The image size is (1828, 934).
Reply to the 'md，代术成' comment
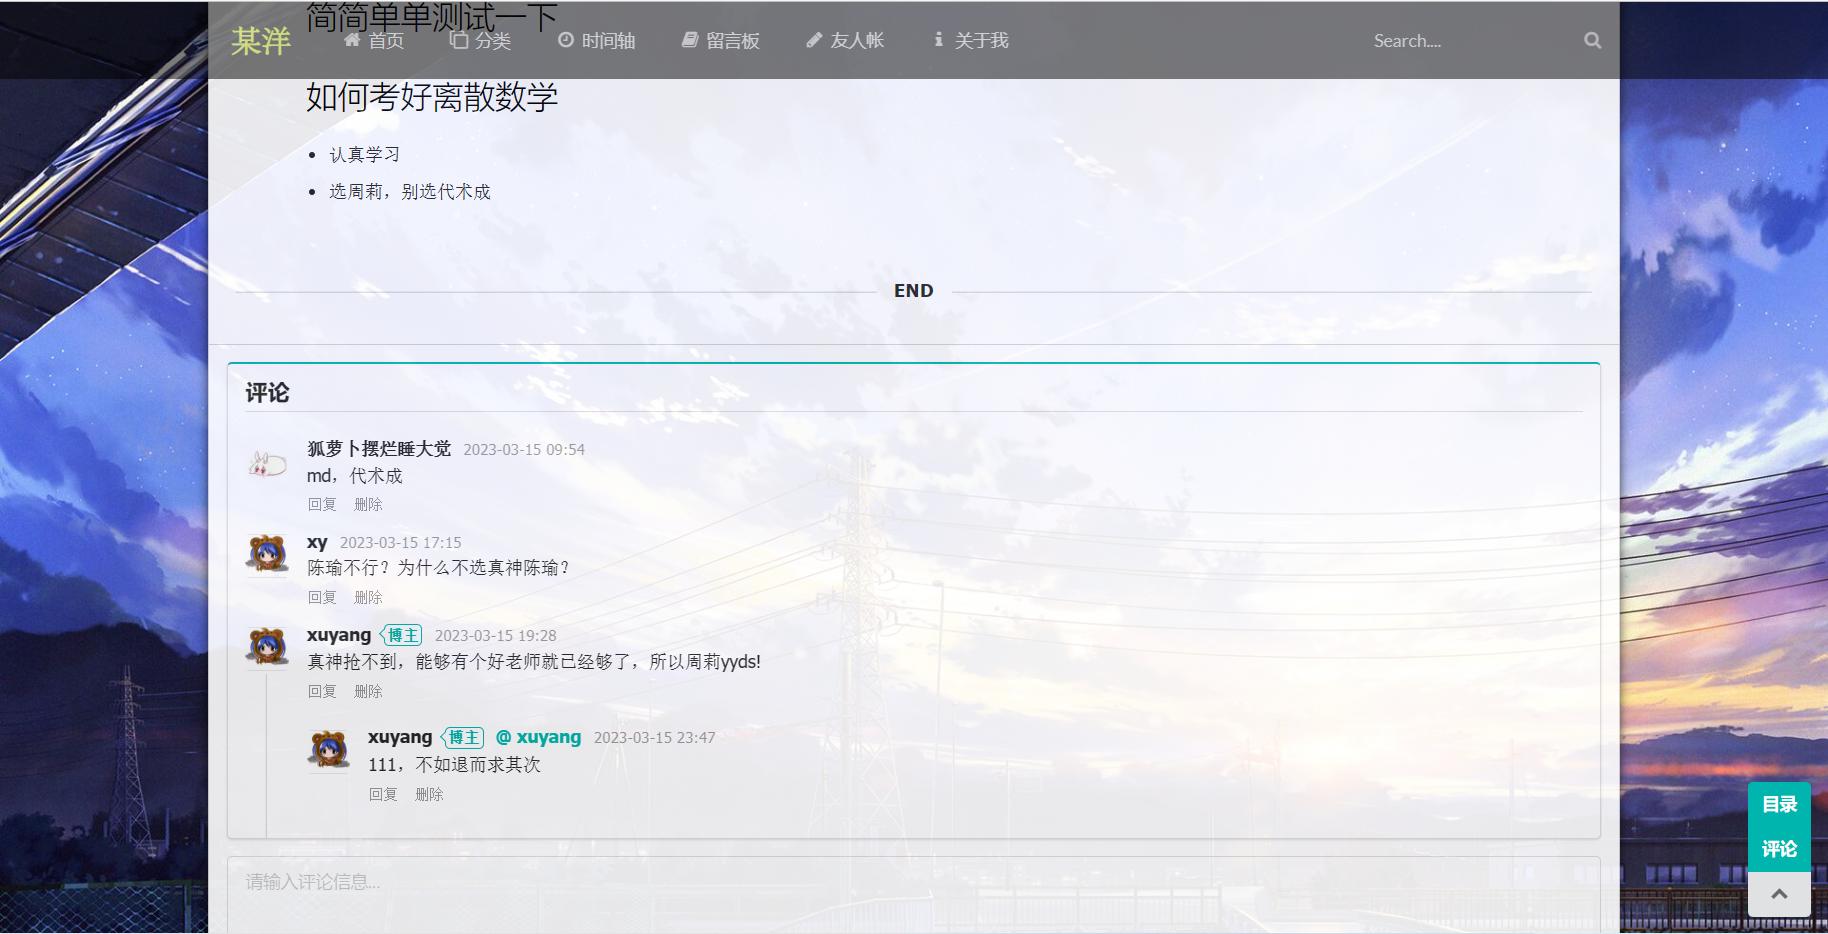pos(322,505)
